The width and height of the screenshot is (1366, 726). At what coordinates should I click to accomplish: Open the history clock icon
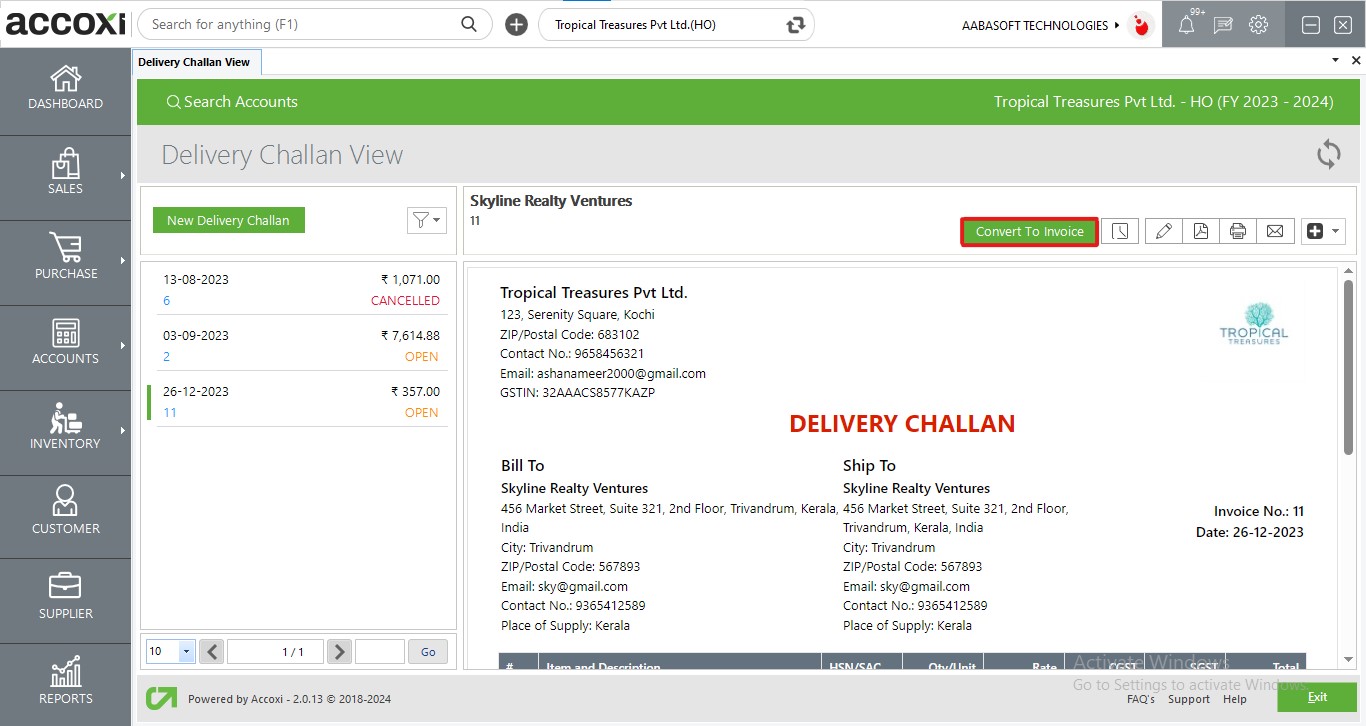tap(1120, 231)
